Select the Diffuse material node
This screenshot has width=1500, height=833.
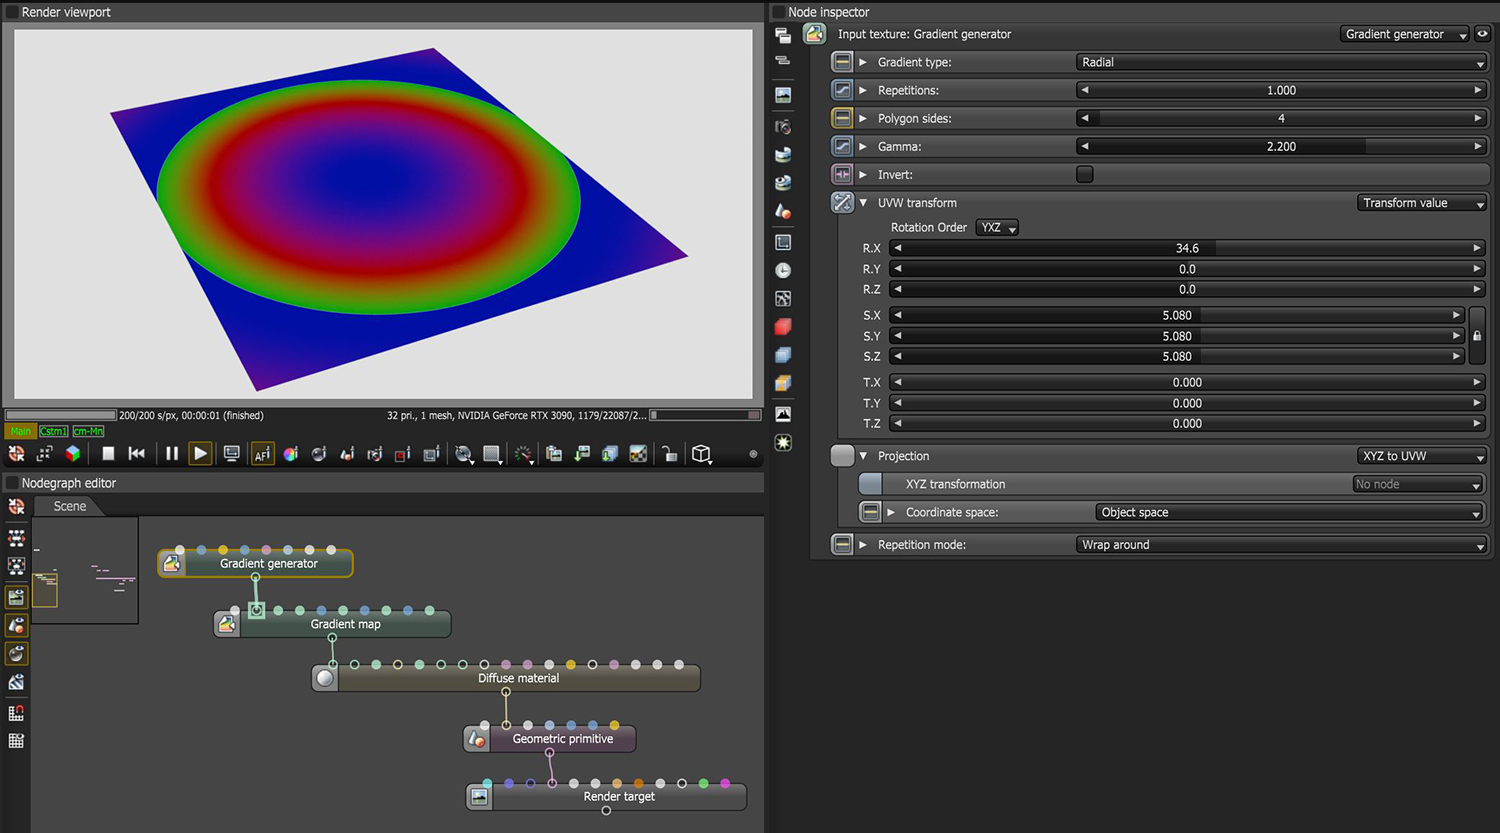click(x=506, y=678)
